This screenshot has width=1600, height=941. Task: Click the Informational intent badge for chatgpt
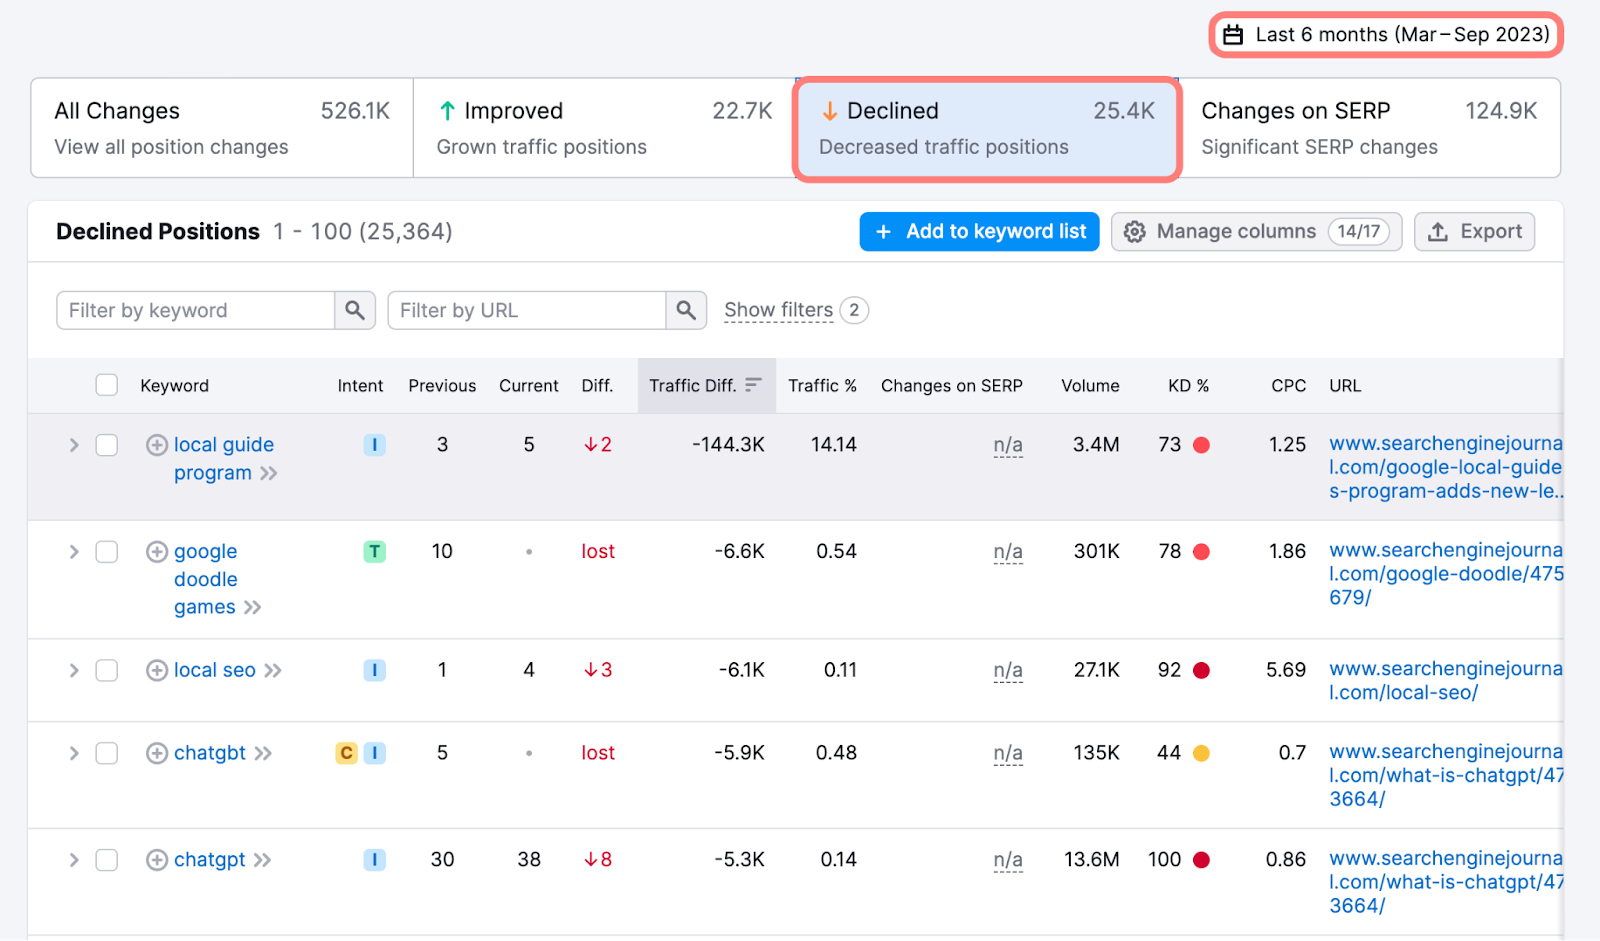point(374,860)
